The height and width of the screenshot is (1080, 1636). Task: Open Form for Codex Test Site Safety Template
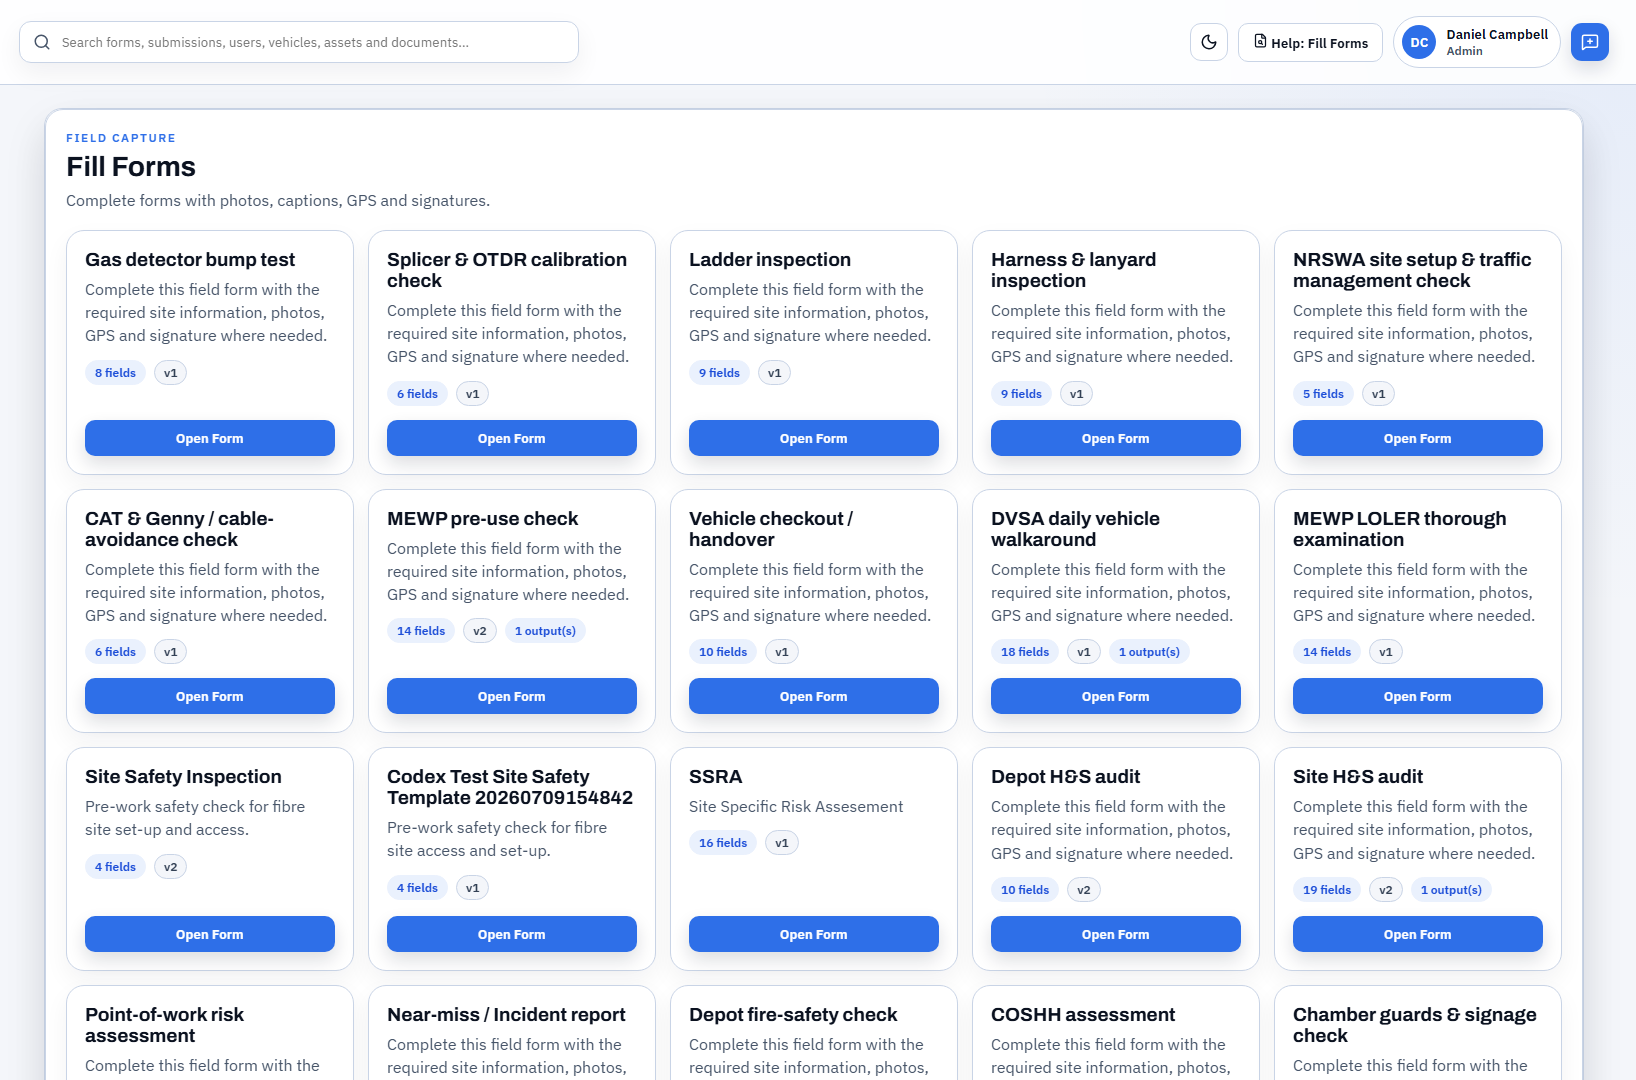point(512,934)
